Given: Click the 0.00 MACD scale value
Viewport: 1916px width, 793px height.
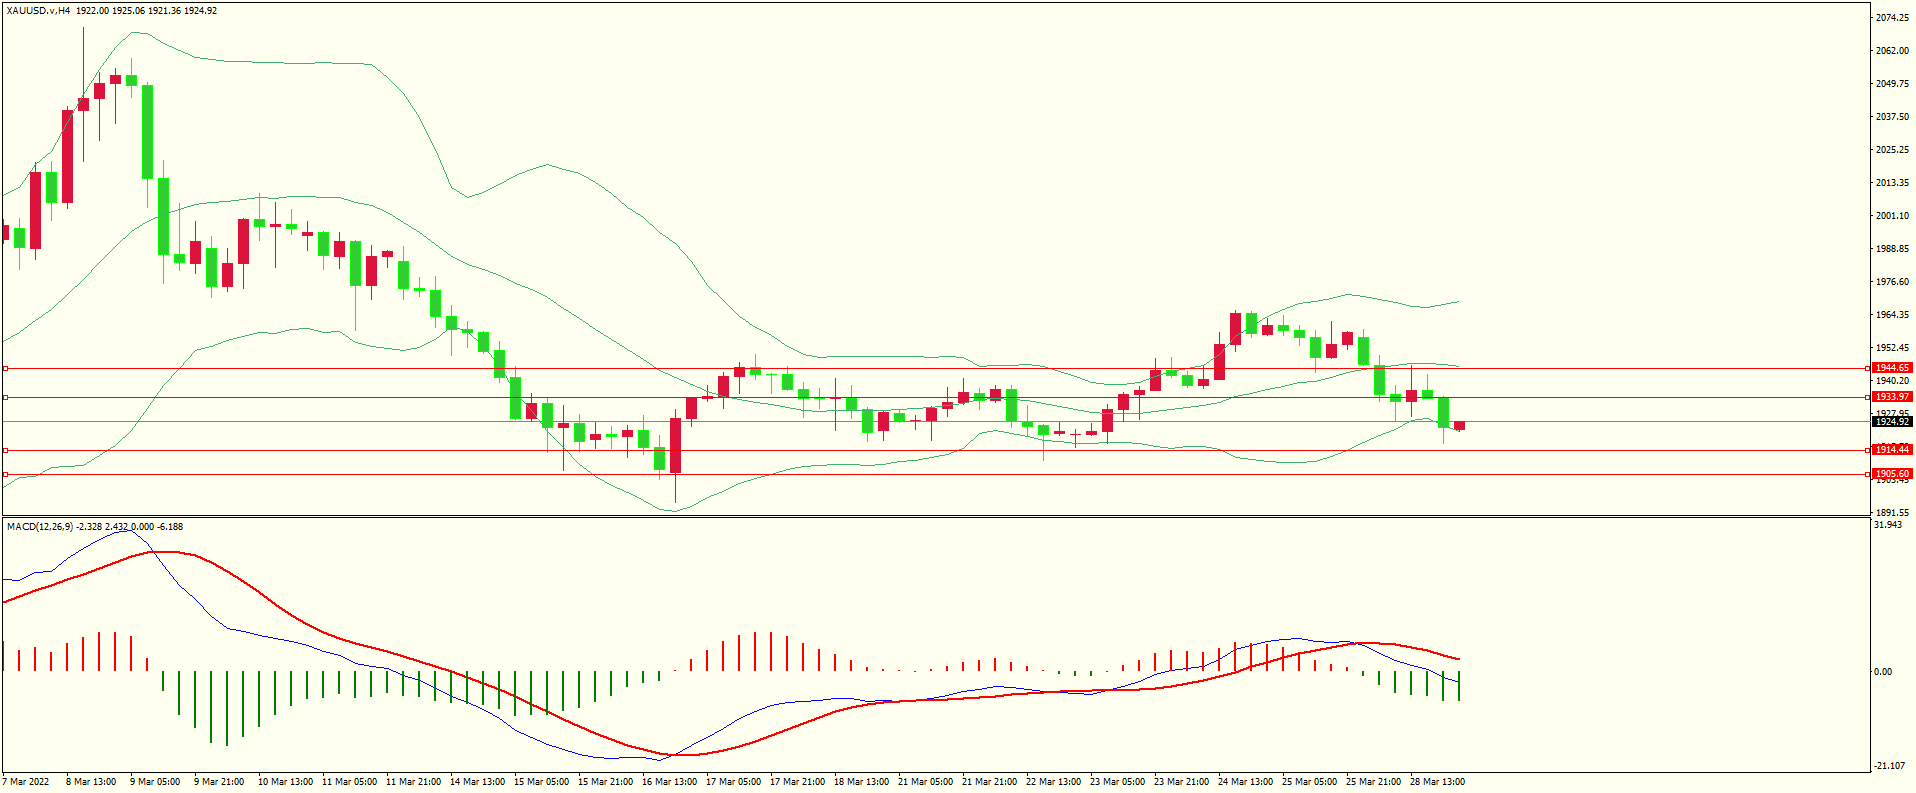Looking at the screenshot, I should pyautogui.click(x=1883, y=672).
